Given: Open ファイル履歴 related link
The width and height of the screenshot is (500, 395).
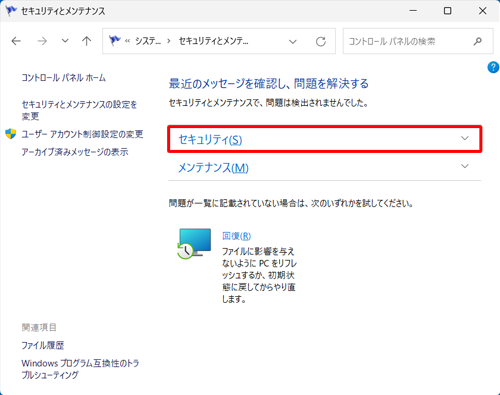Looking at the screenshot, I should [43, 345].
